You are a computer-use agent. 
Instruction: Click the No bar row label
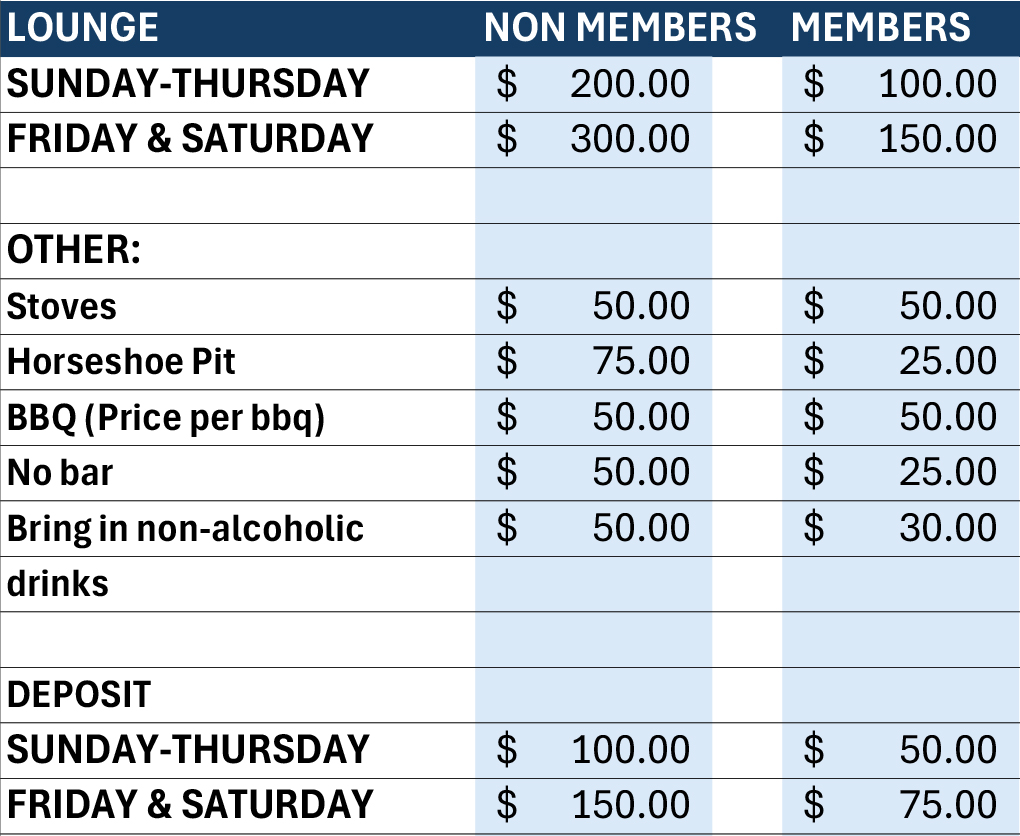pyautogui.click(x=237, y=473)
